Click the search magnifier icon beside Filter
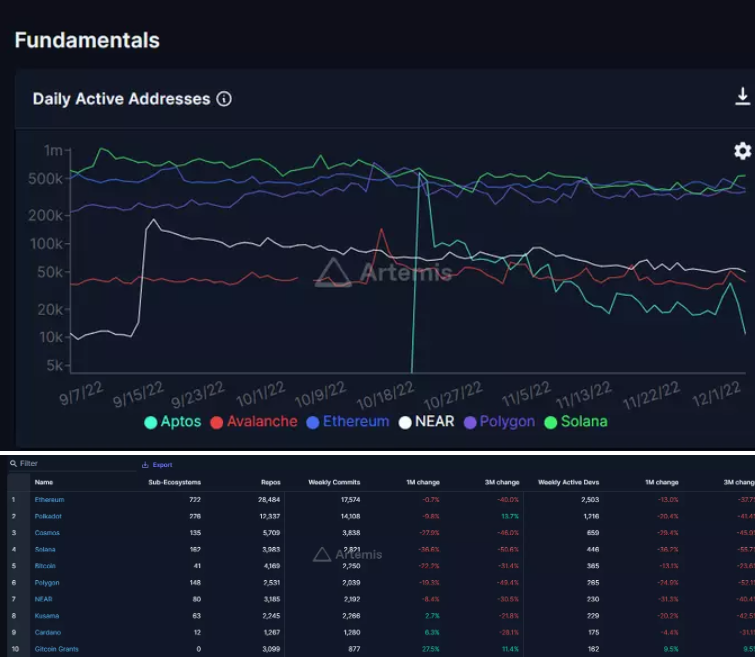755x657 pixels. 13,463
